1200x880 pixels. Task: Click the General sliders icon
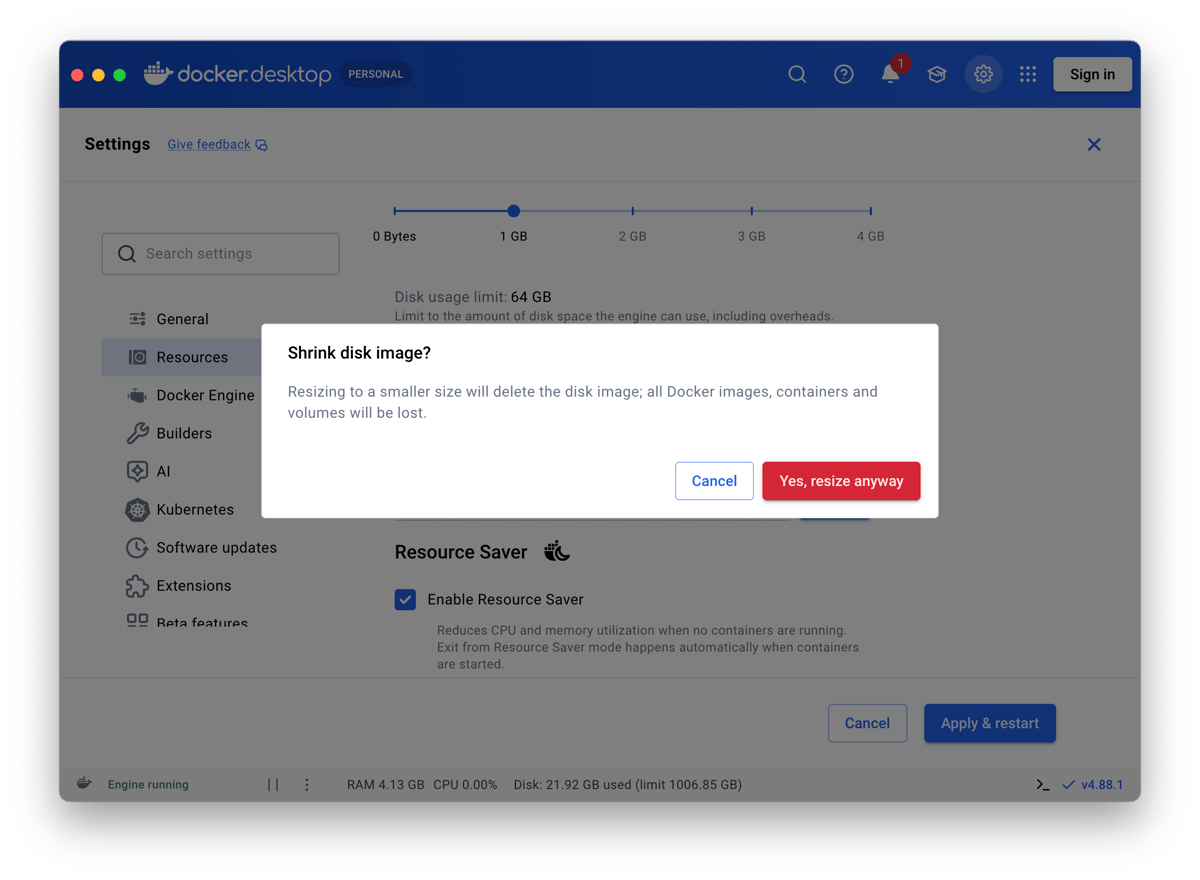[137, 319]
